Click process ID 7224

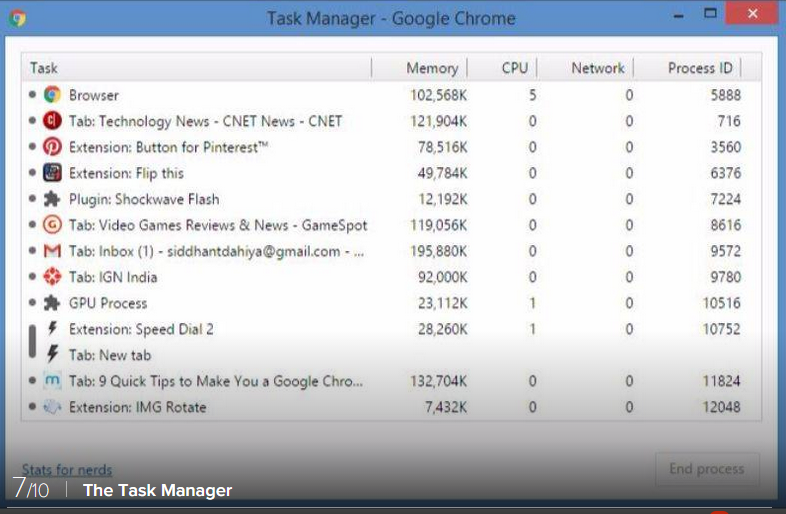[x=725, y=199]
